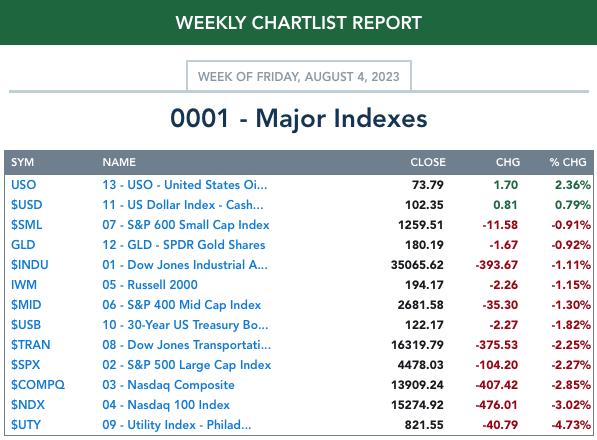Open the $NDX symbol link
597x440 pixels.
coord(28,405)
